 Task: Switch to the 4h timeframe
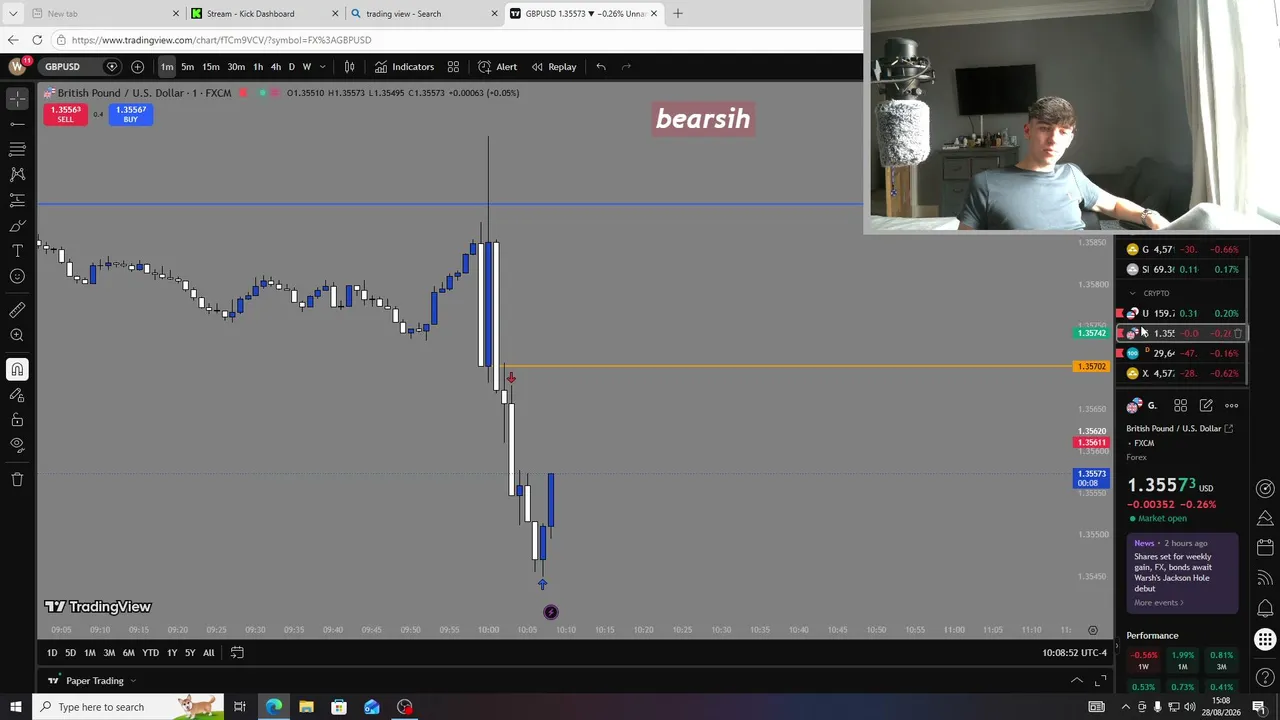tap(275, 67)
